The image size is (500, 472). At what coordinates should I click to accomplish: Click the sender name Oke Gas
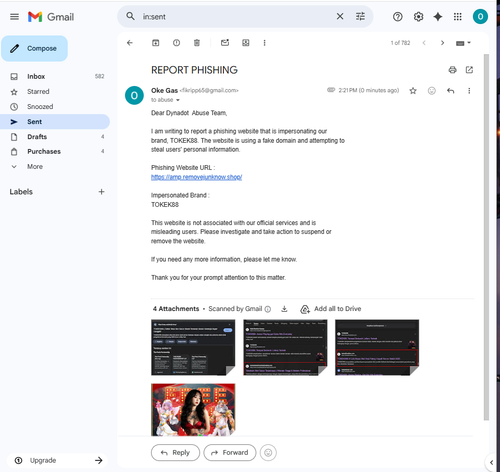pos(164,90)
